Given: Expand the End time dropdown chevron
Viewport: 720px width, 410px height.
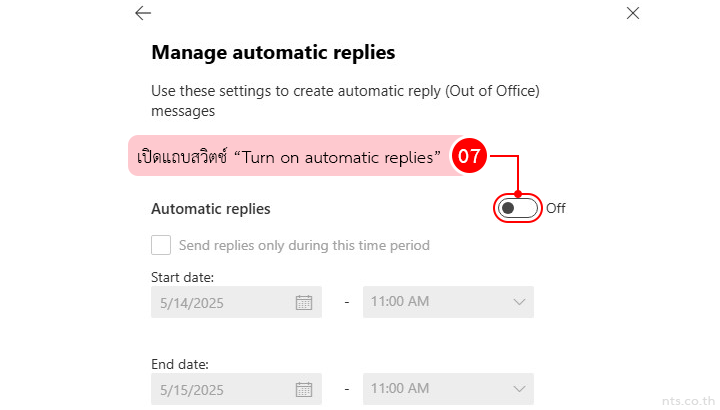Looking at the screenshot, I should point(519,388).
